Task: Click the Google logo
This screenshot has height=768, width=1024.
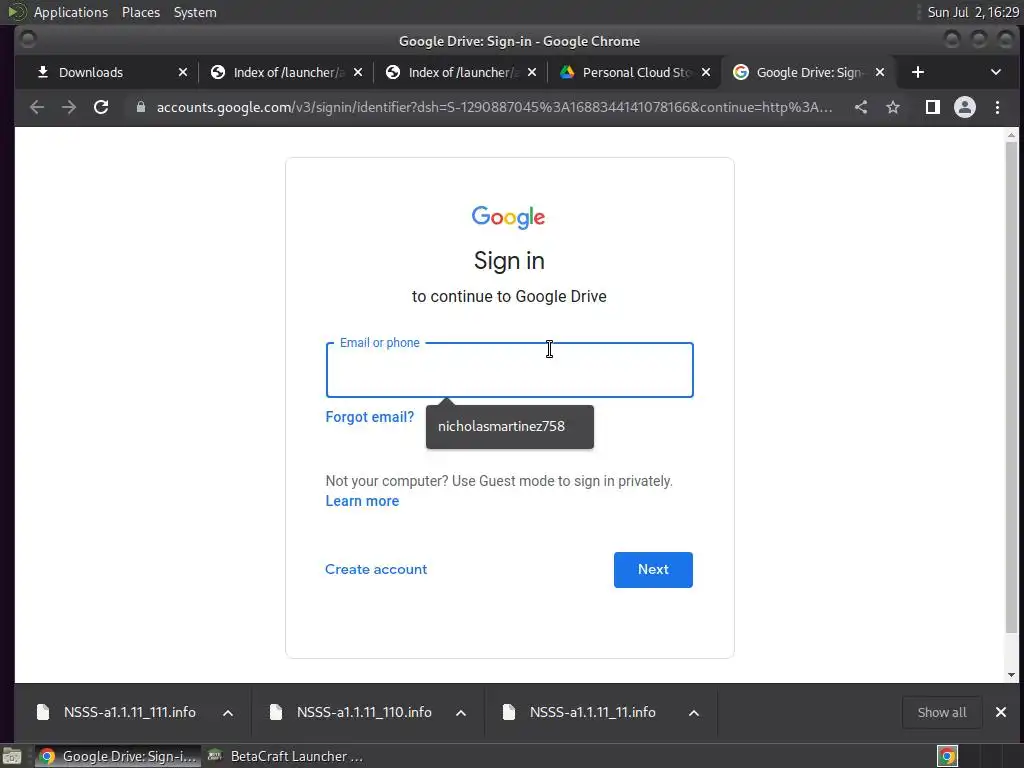Action: click(x=509, y=217)
